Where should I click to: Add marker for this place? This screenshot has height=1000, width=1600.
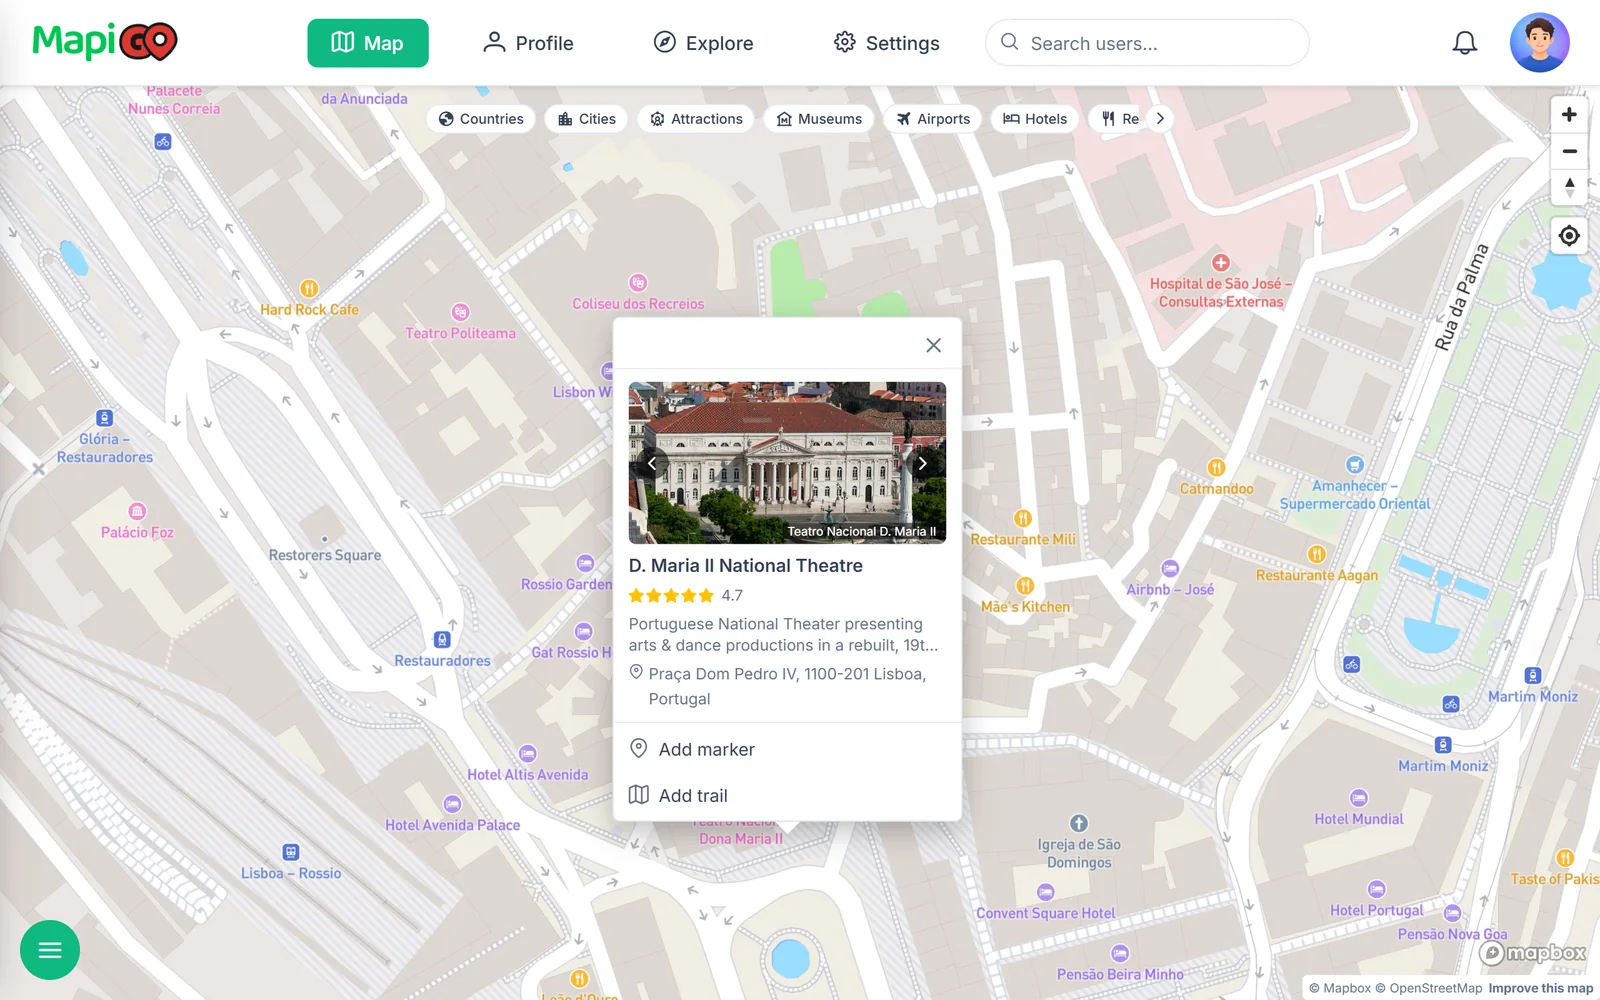tap(787, 749)
